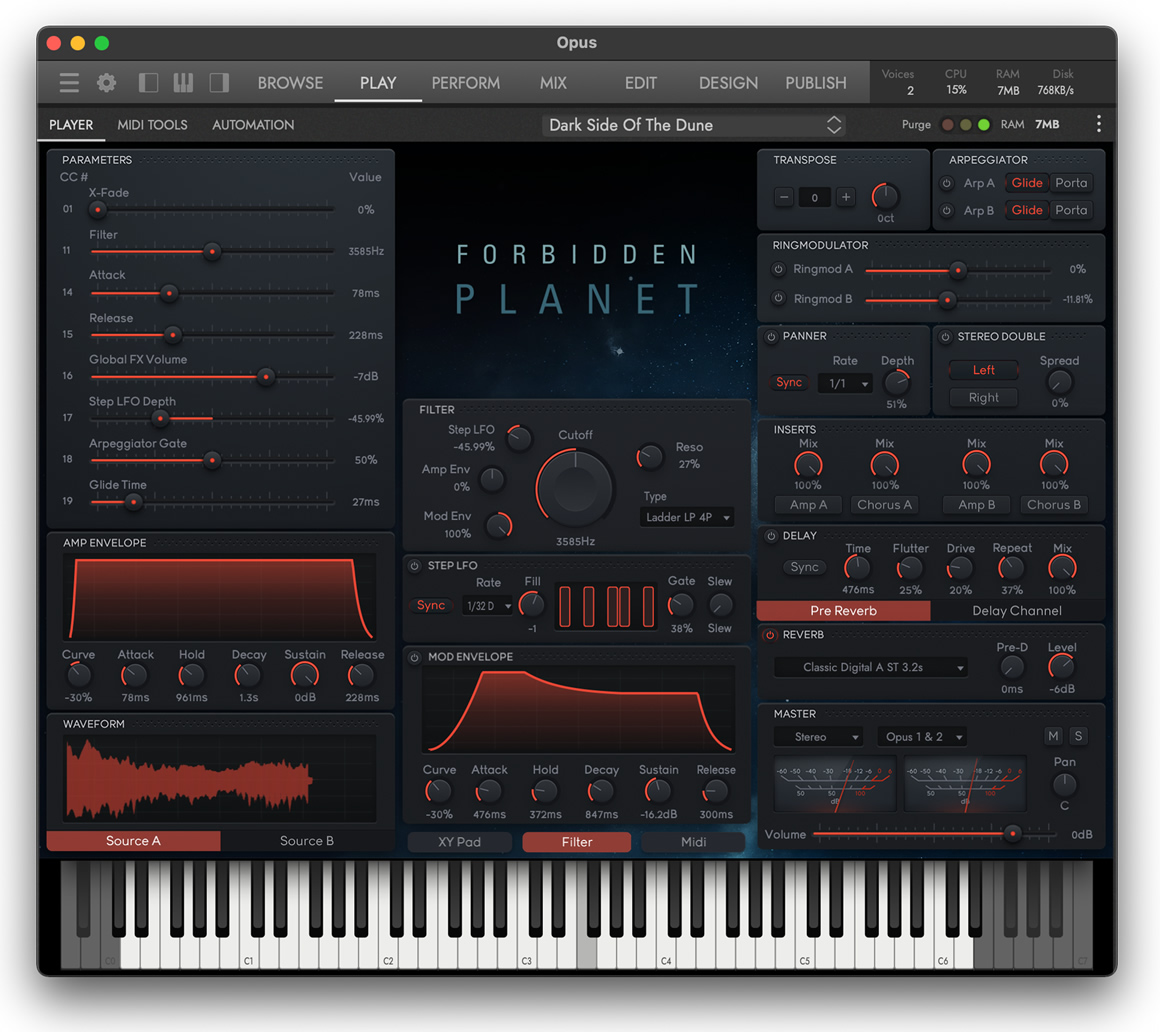Screen dimensions: 1160x1032
Task: Click Arp A Porta button
Action: click(1070, 183)
